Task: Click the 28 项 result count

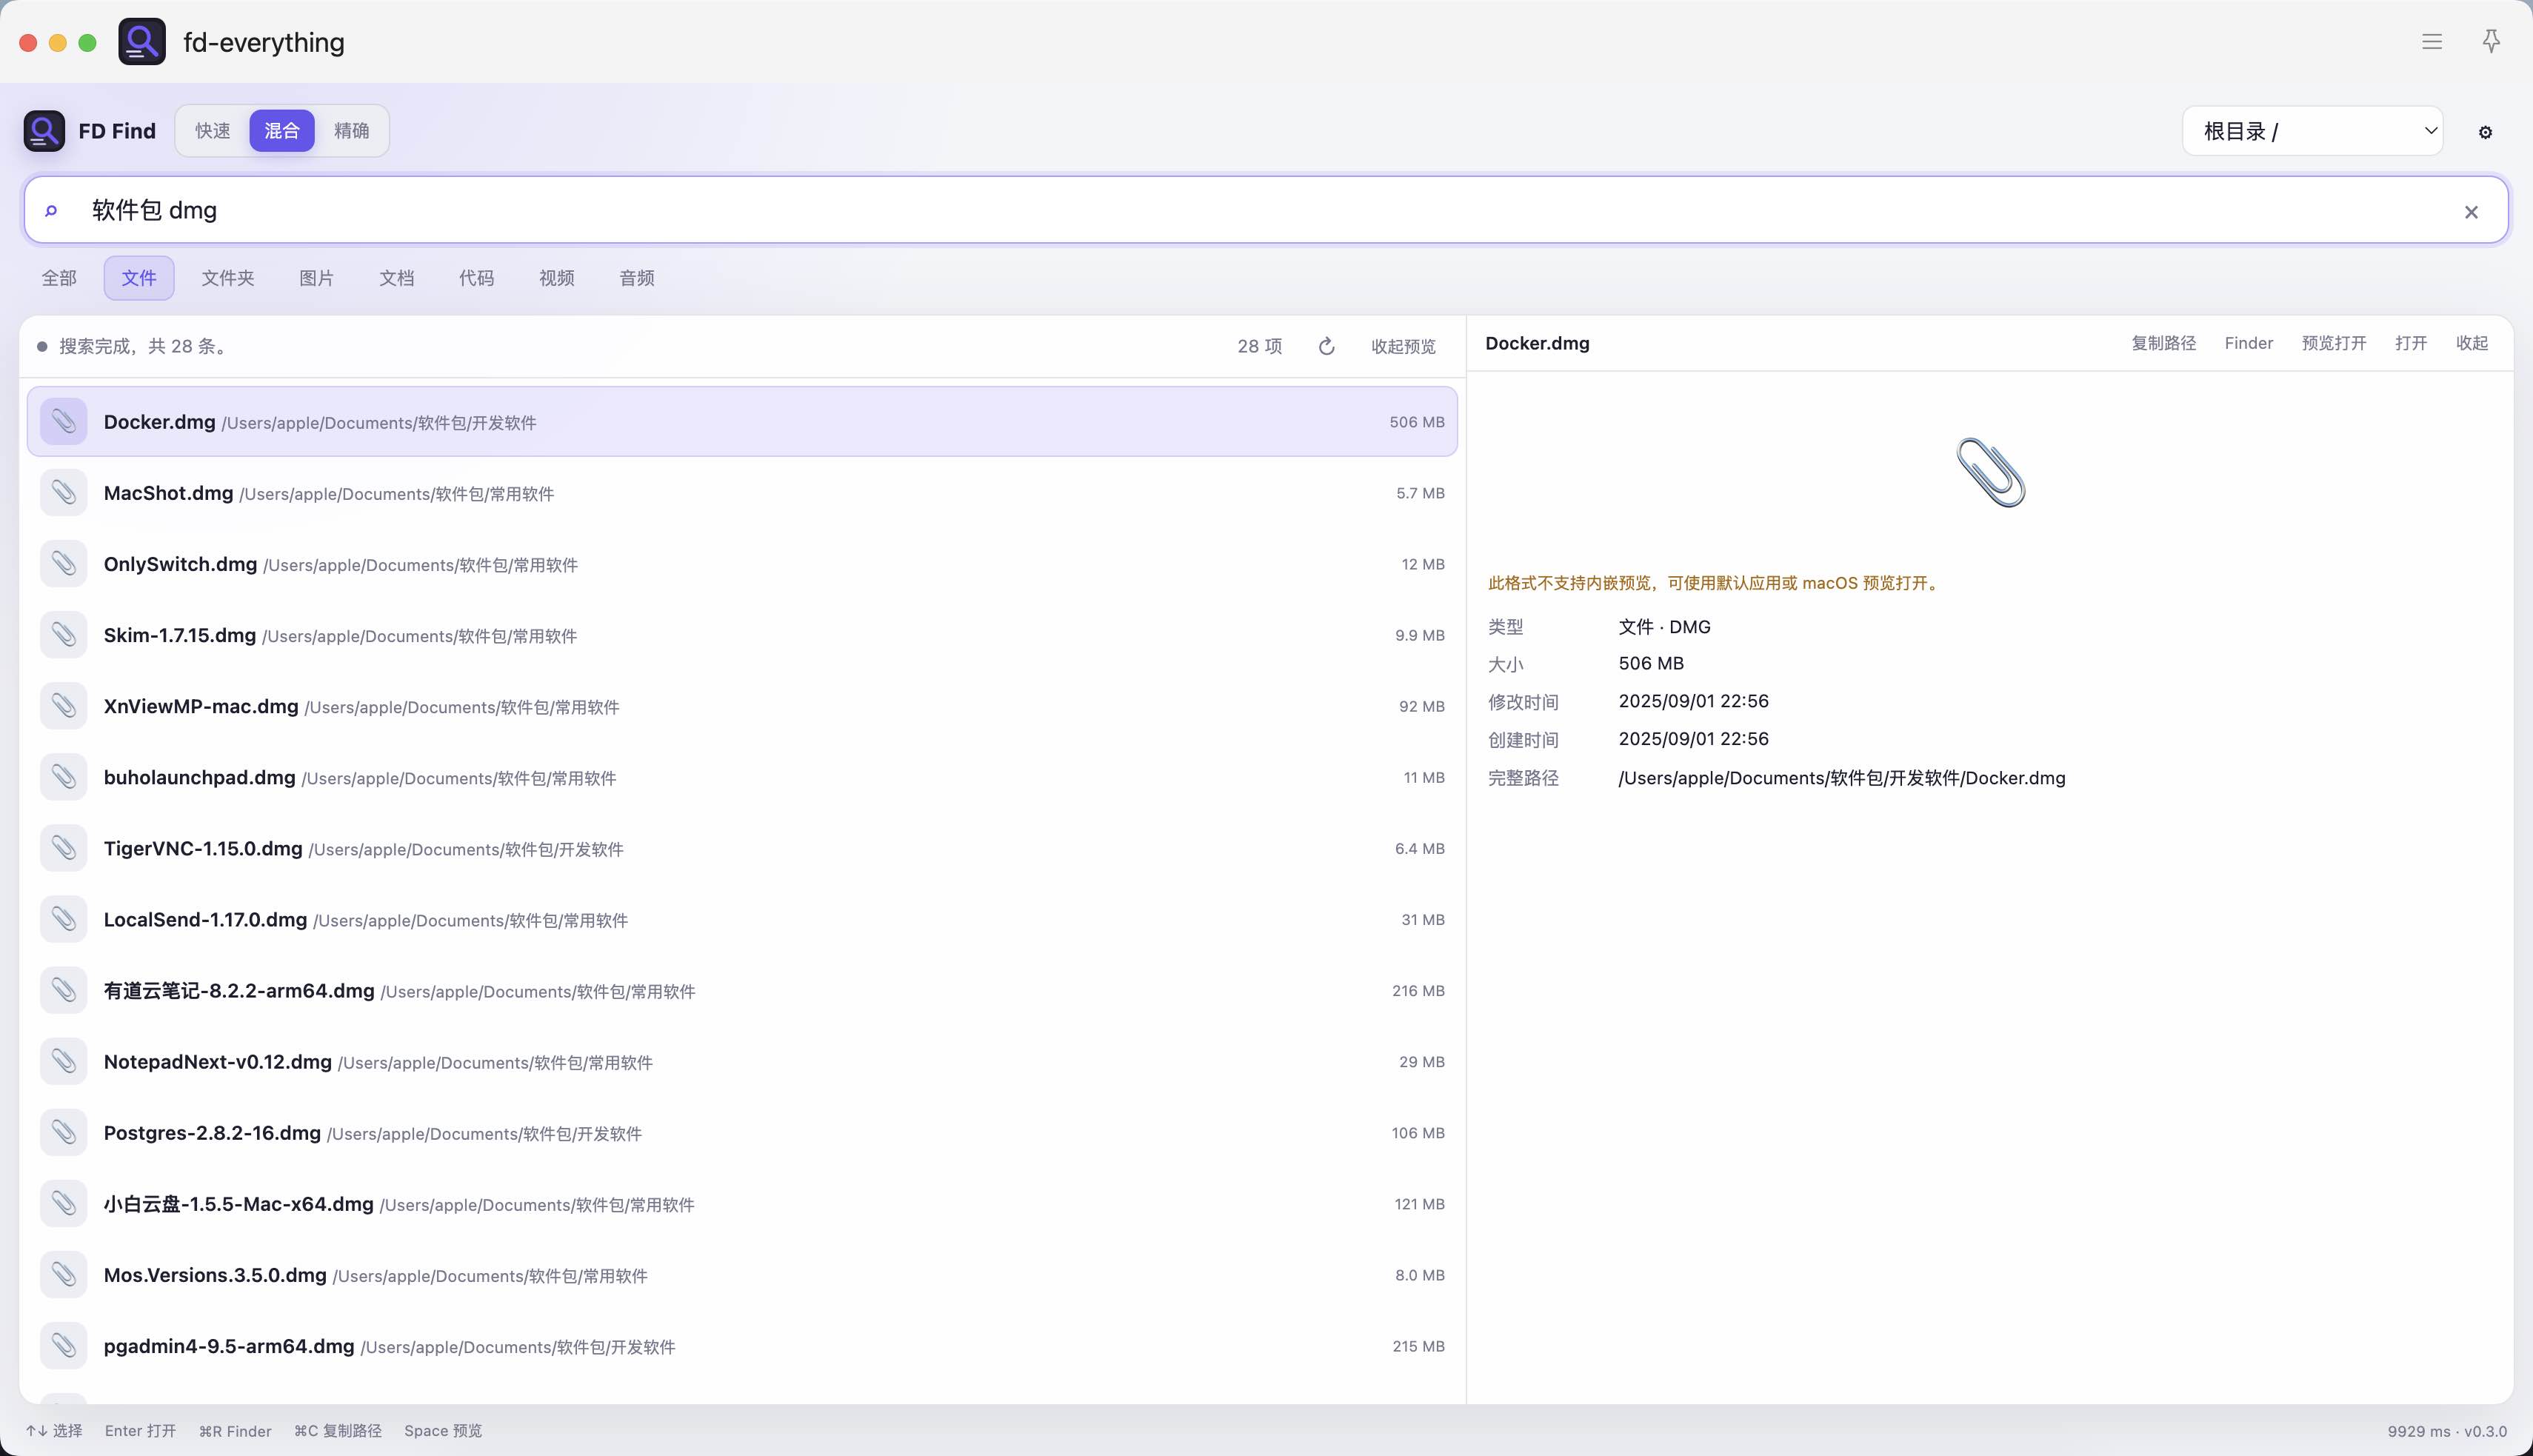Action: tap(1259, 346)
